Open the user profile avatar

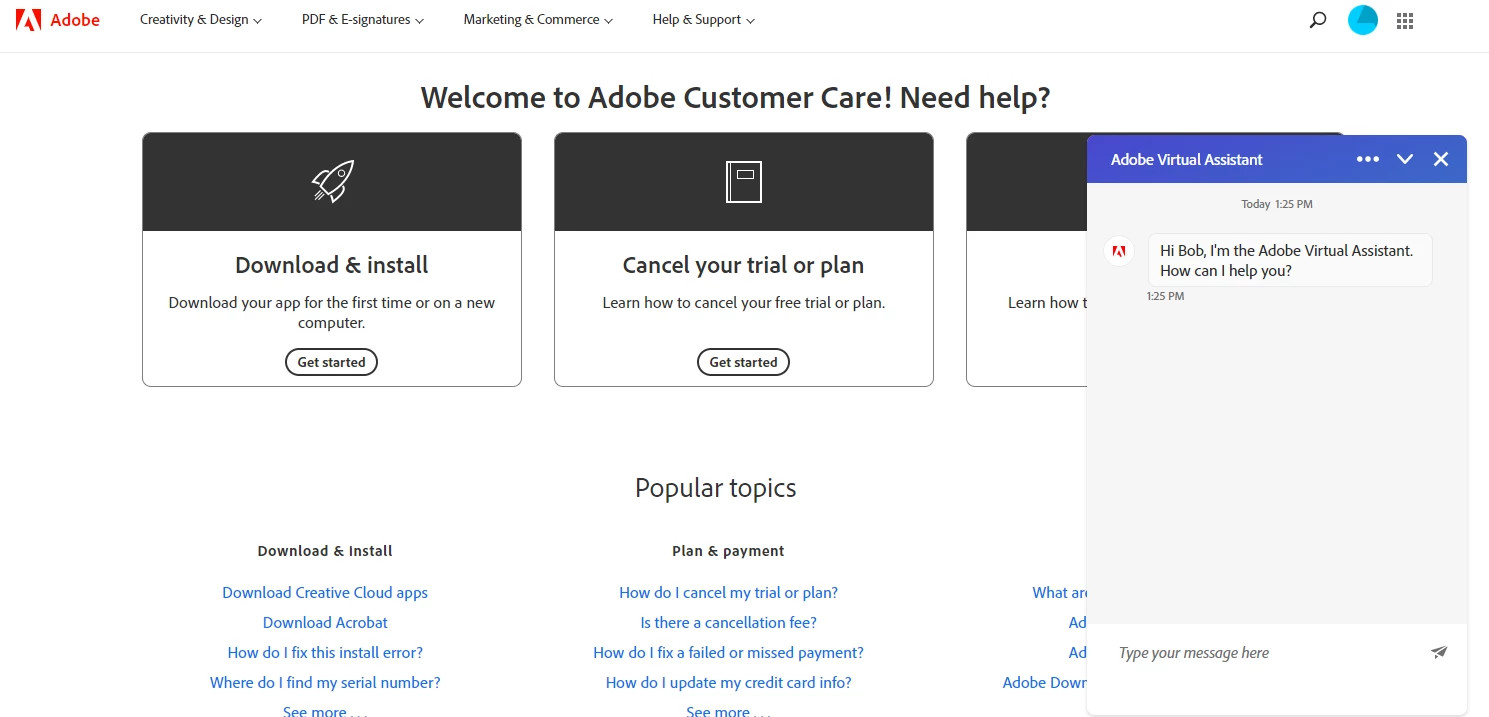pyautogui.click(x=1363, y=20)
